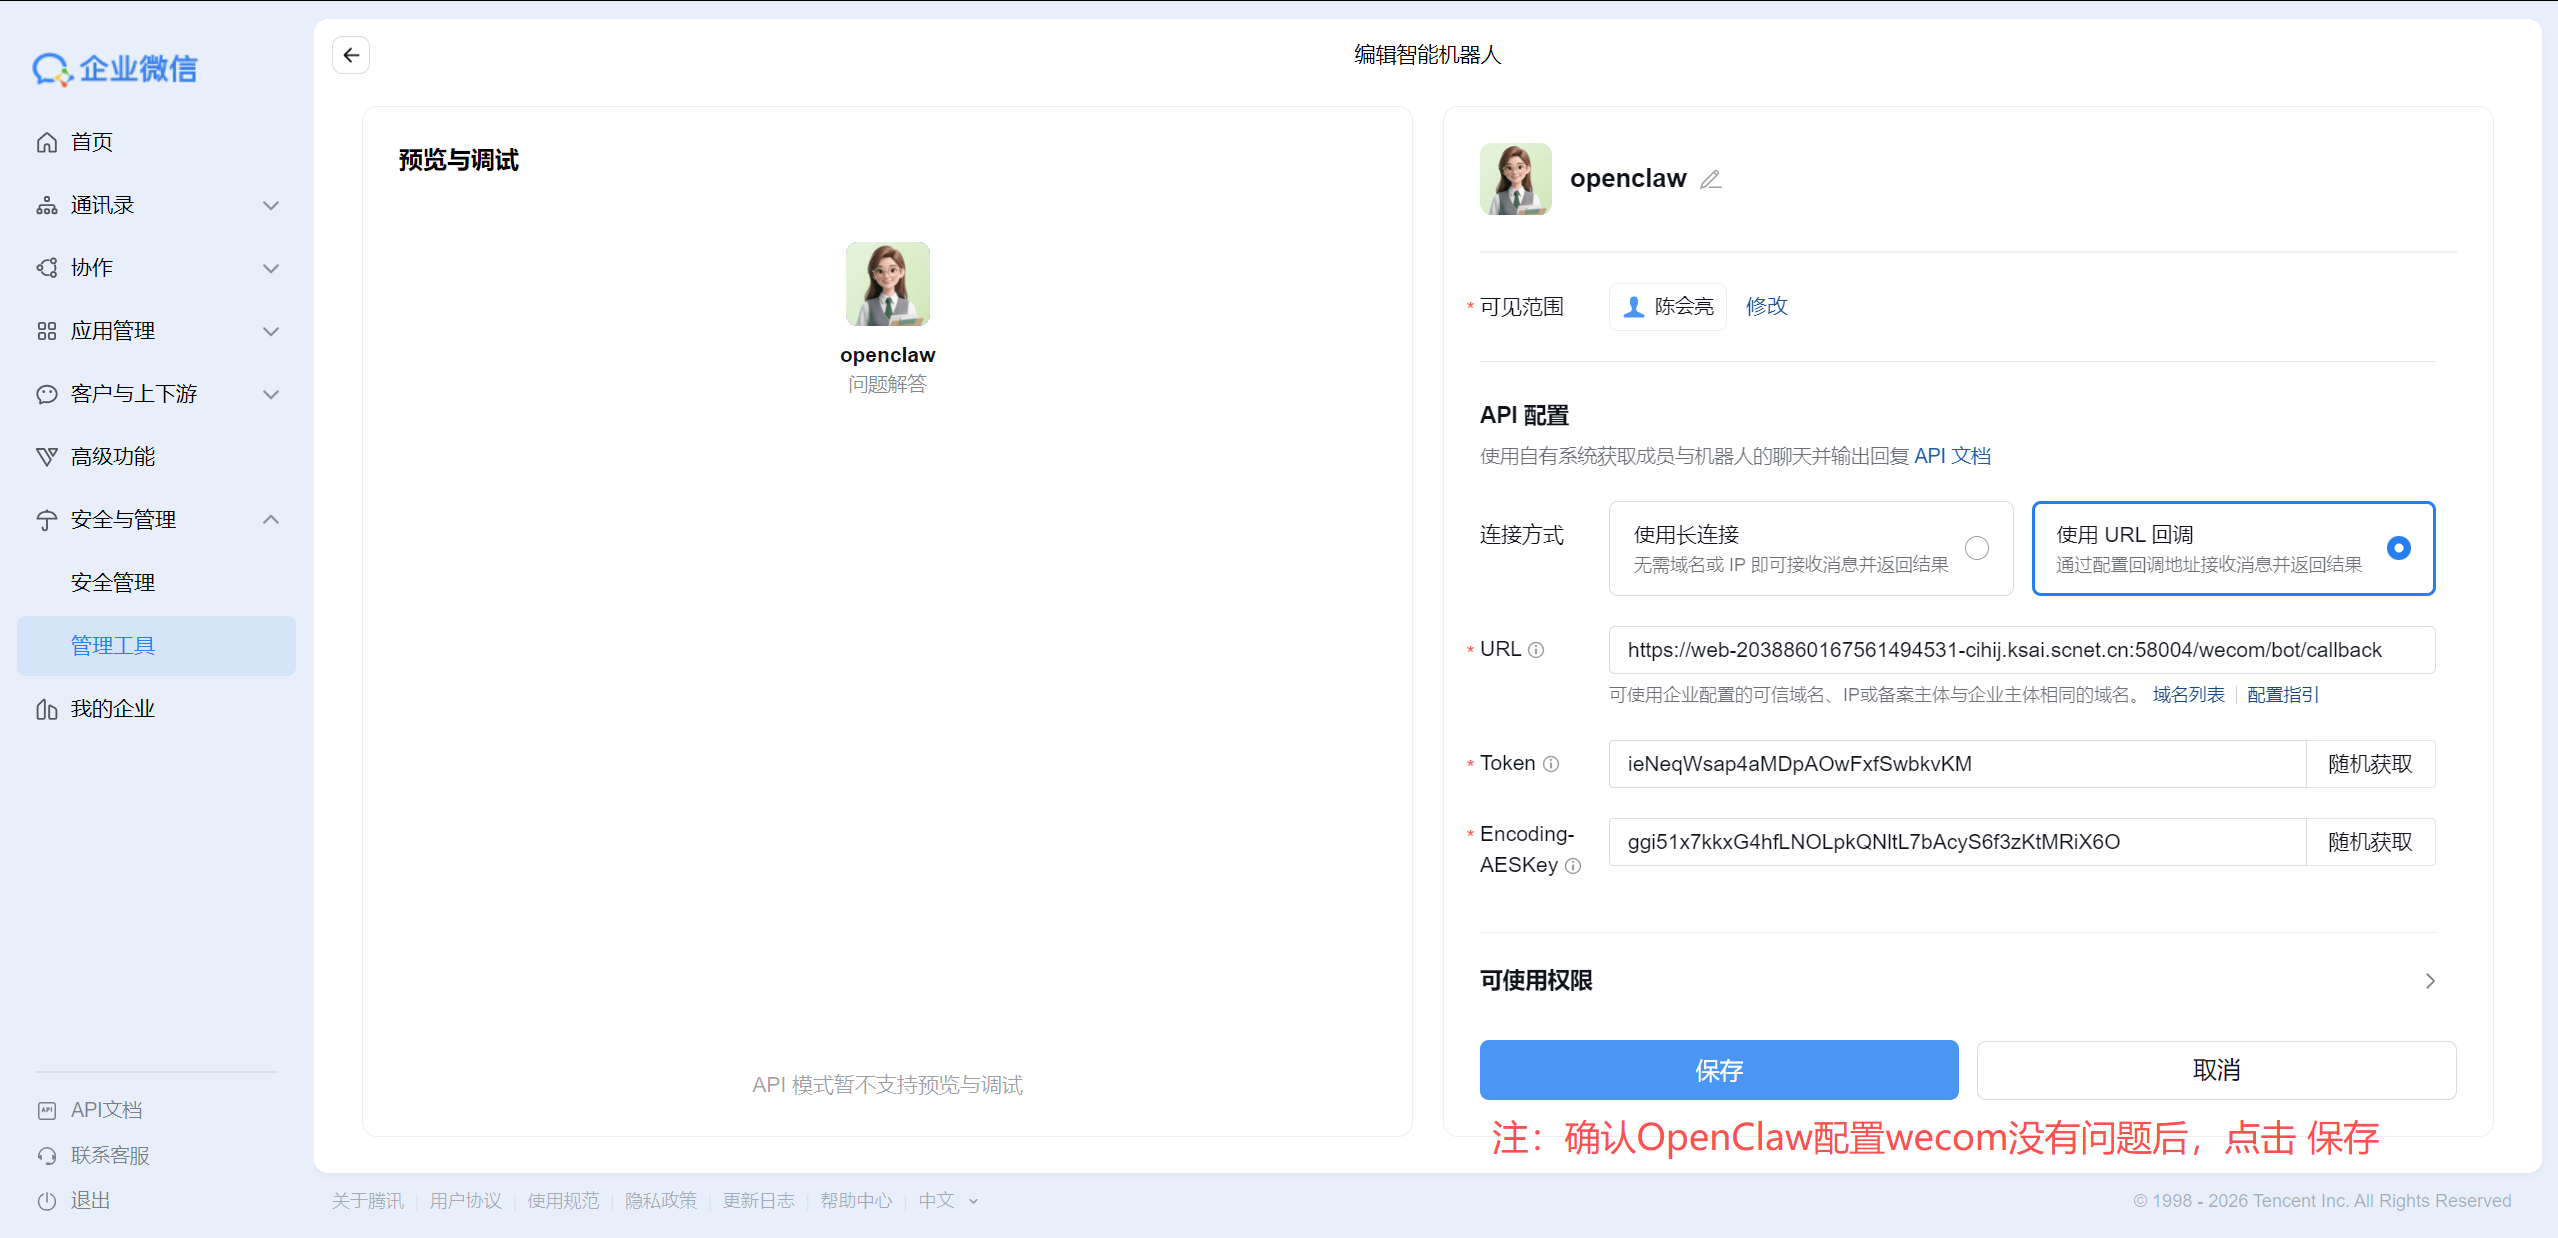Image resolution: width=2558 pixels, height=1238 pixels.
Task: Open 联系客服 customer service
Action: tap(110, 1155)
